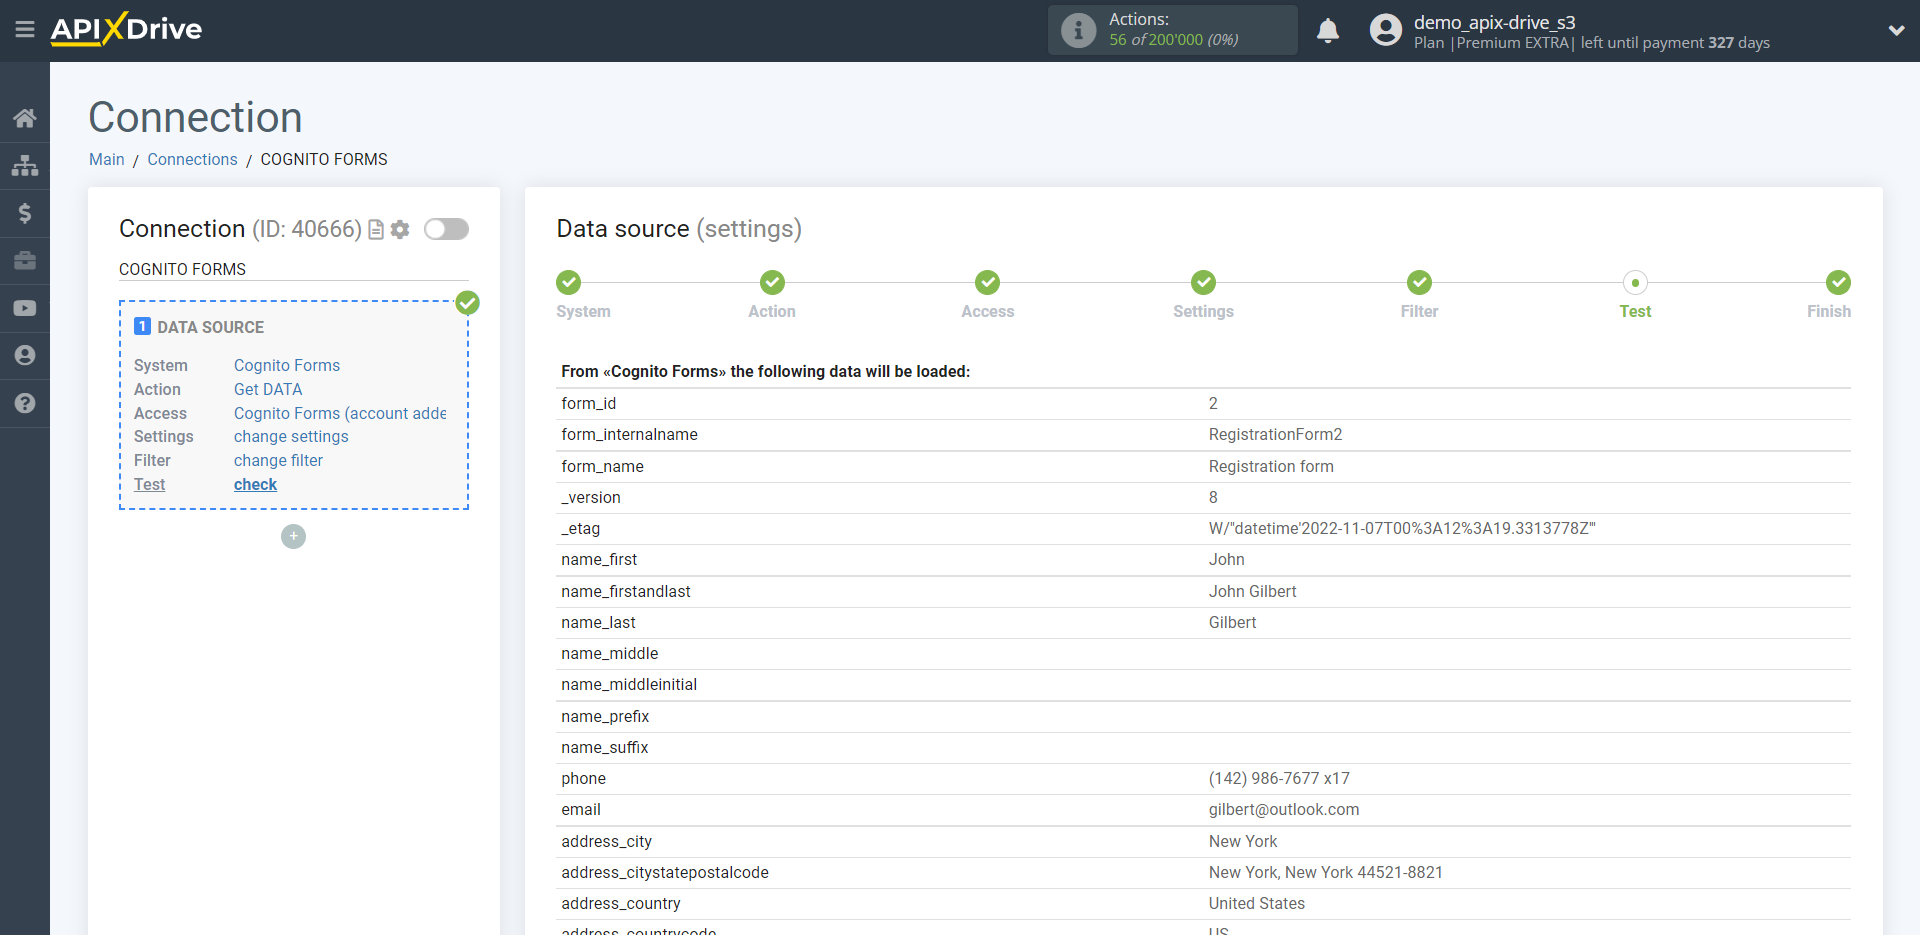
Task: Open the Cognito Forms system link
Action: [287, 366]
